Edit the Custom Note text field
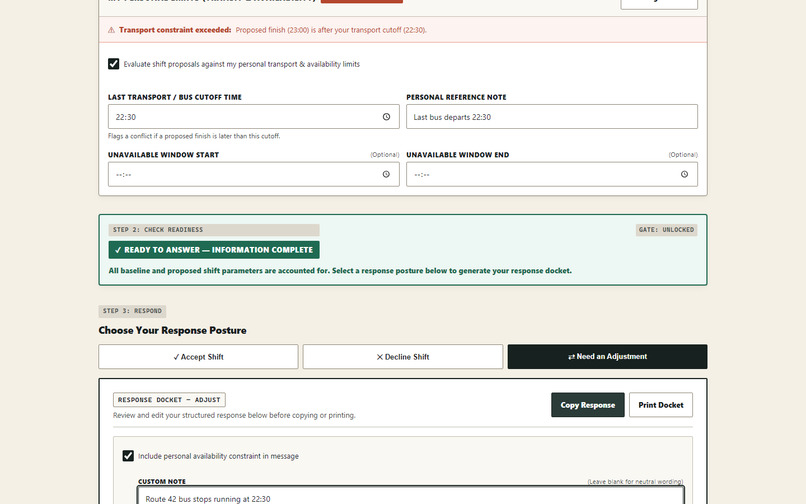The width and height of the screenshot is (806, 504). (x=411, y=496)
